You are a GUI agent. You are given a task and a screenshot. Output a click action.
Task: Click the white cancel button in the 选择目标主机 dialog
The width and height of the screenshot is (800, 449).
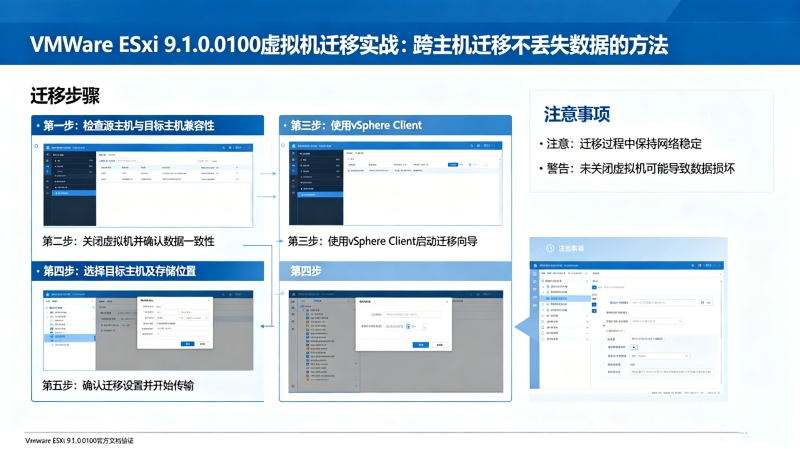coord(203,344)
